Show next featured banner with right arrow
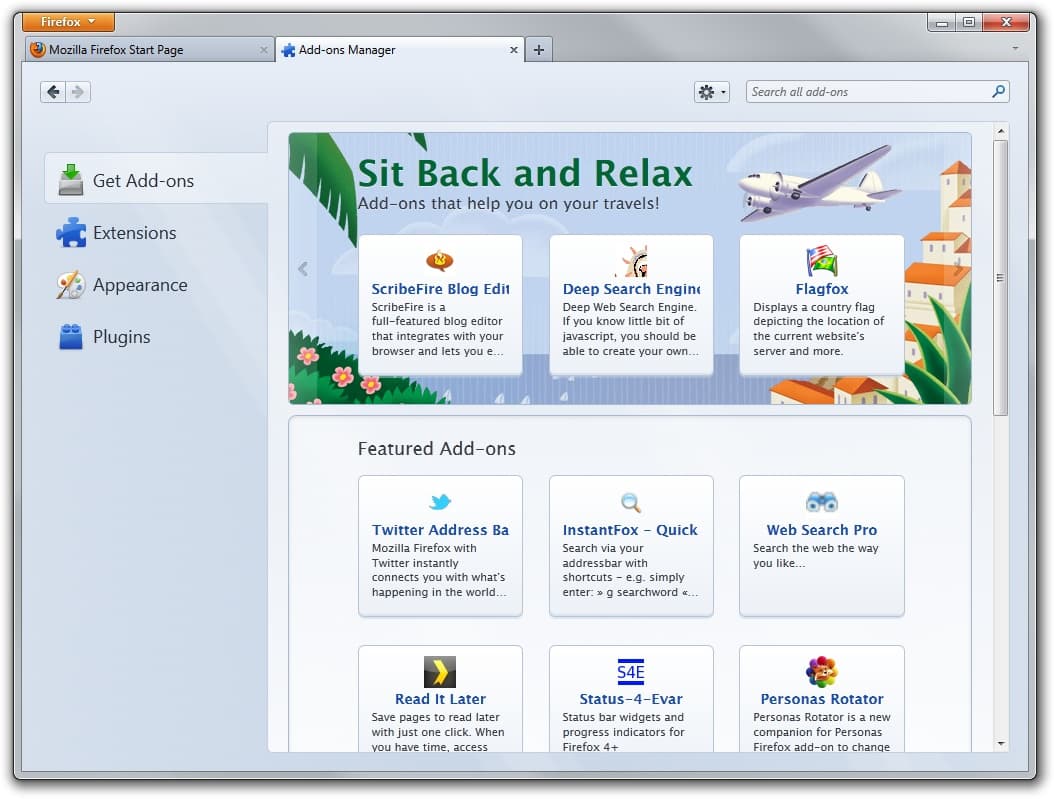 coord(957,268)
